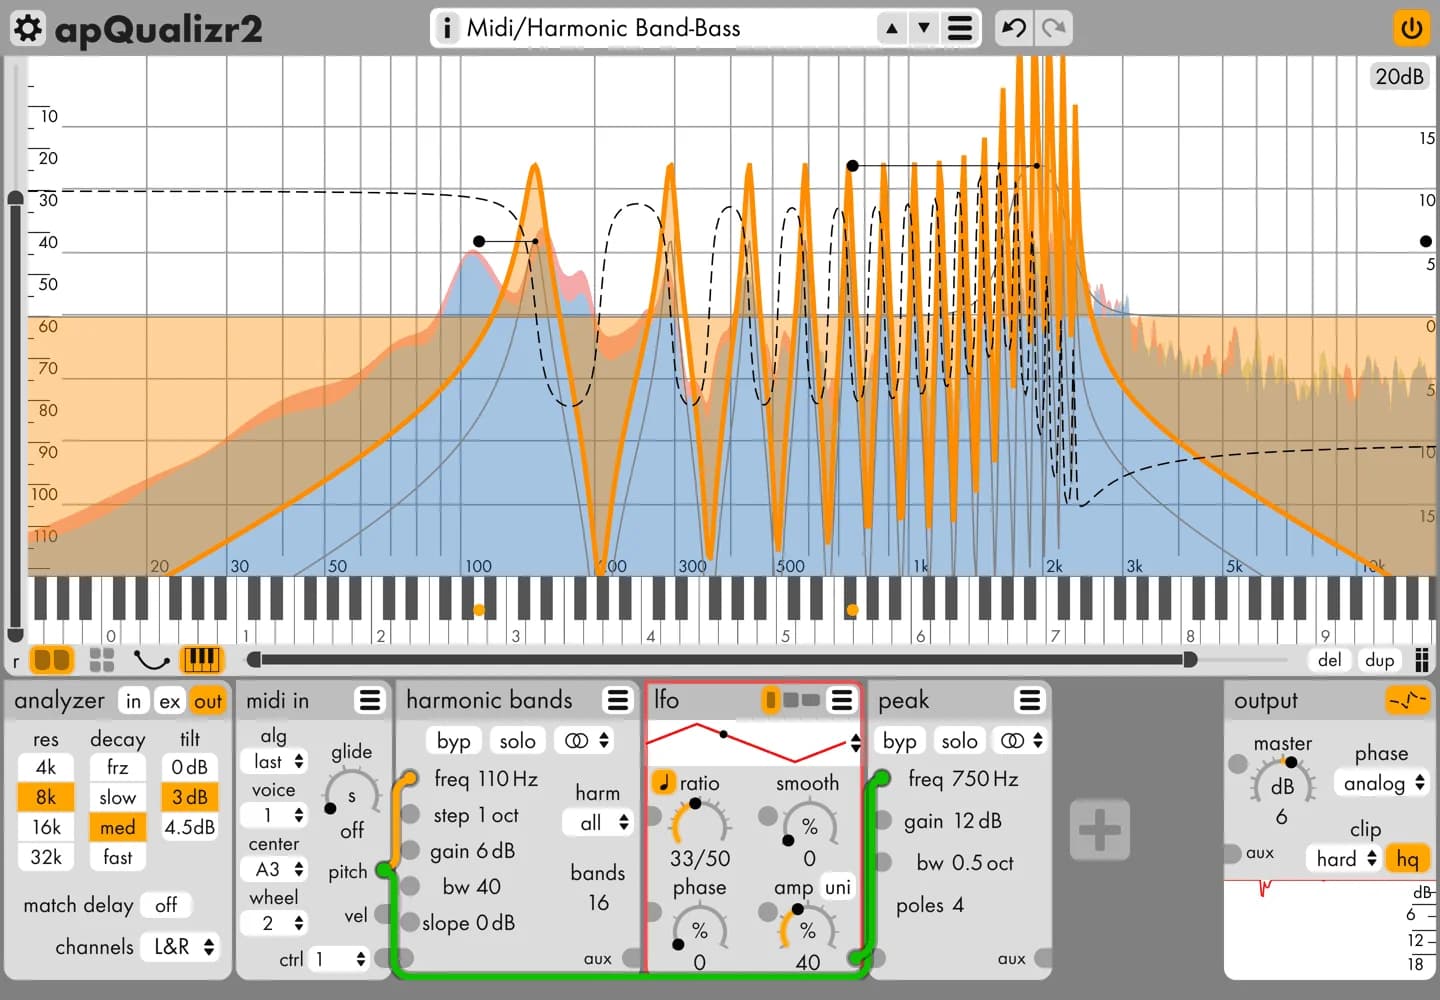Toggle the plugin power button
The image size is (1440, 1000).
tap(1411, 28)
